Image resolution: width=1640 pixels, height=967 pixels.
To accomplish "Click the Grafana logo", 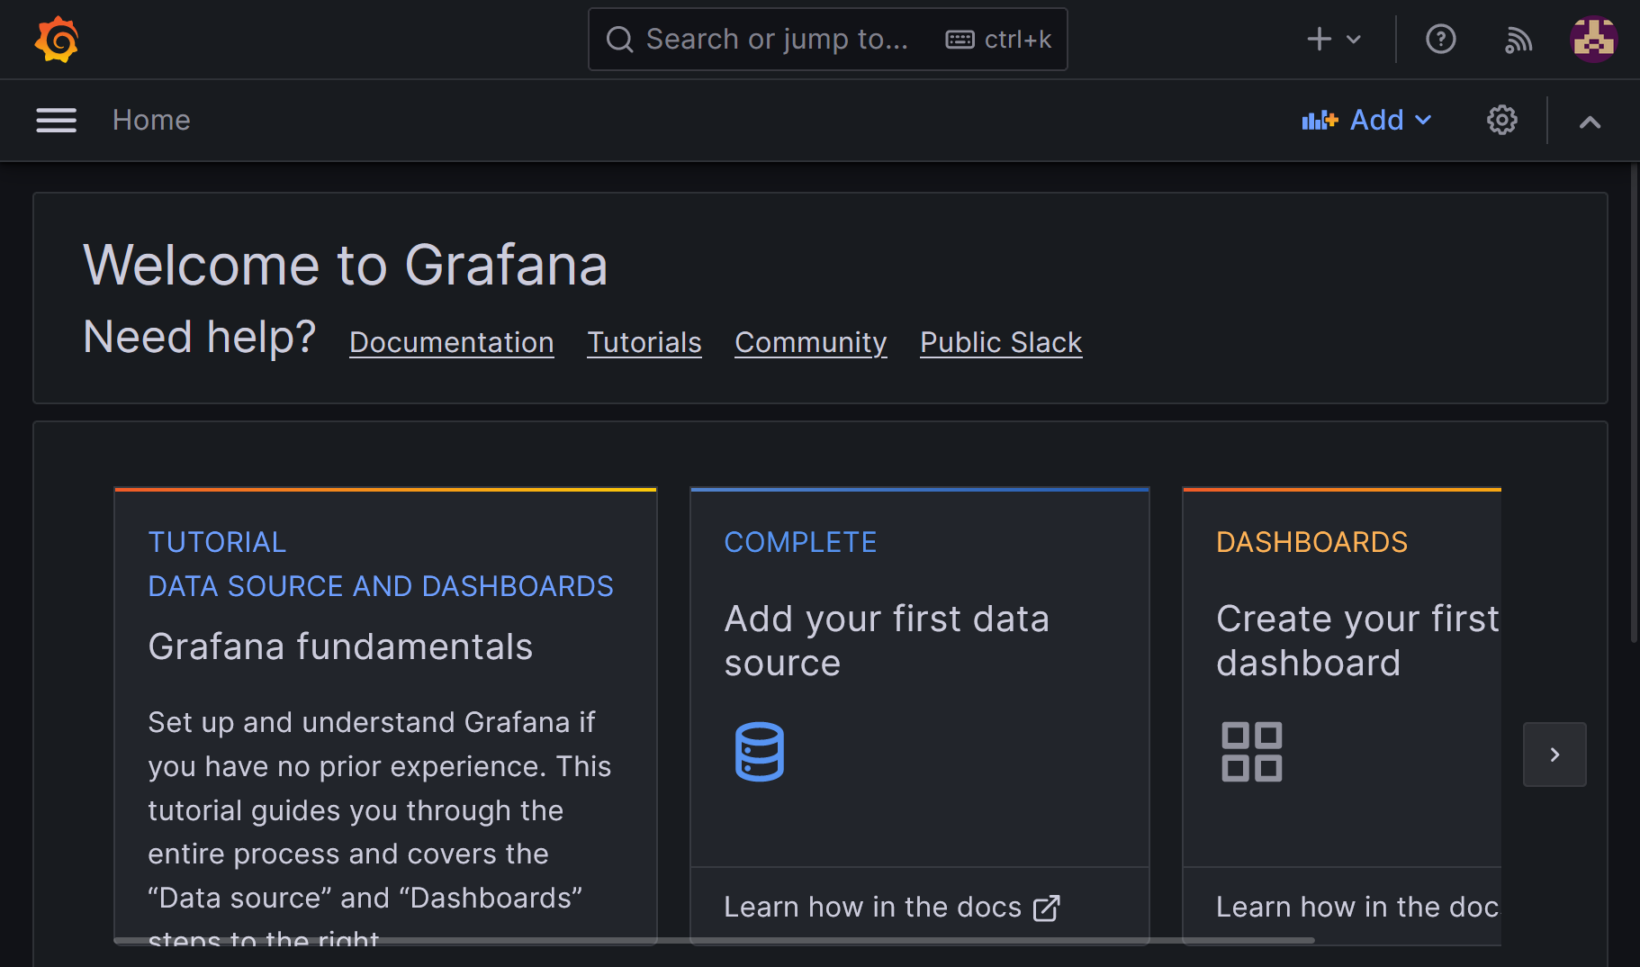I will [x=56, y=39].
